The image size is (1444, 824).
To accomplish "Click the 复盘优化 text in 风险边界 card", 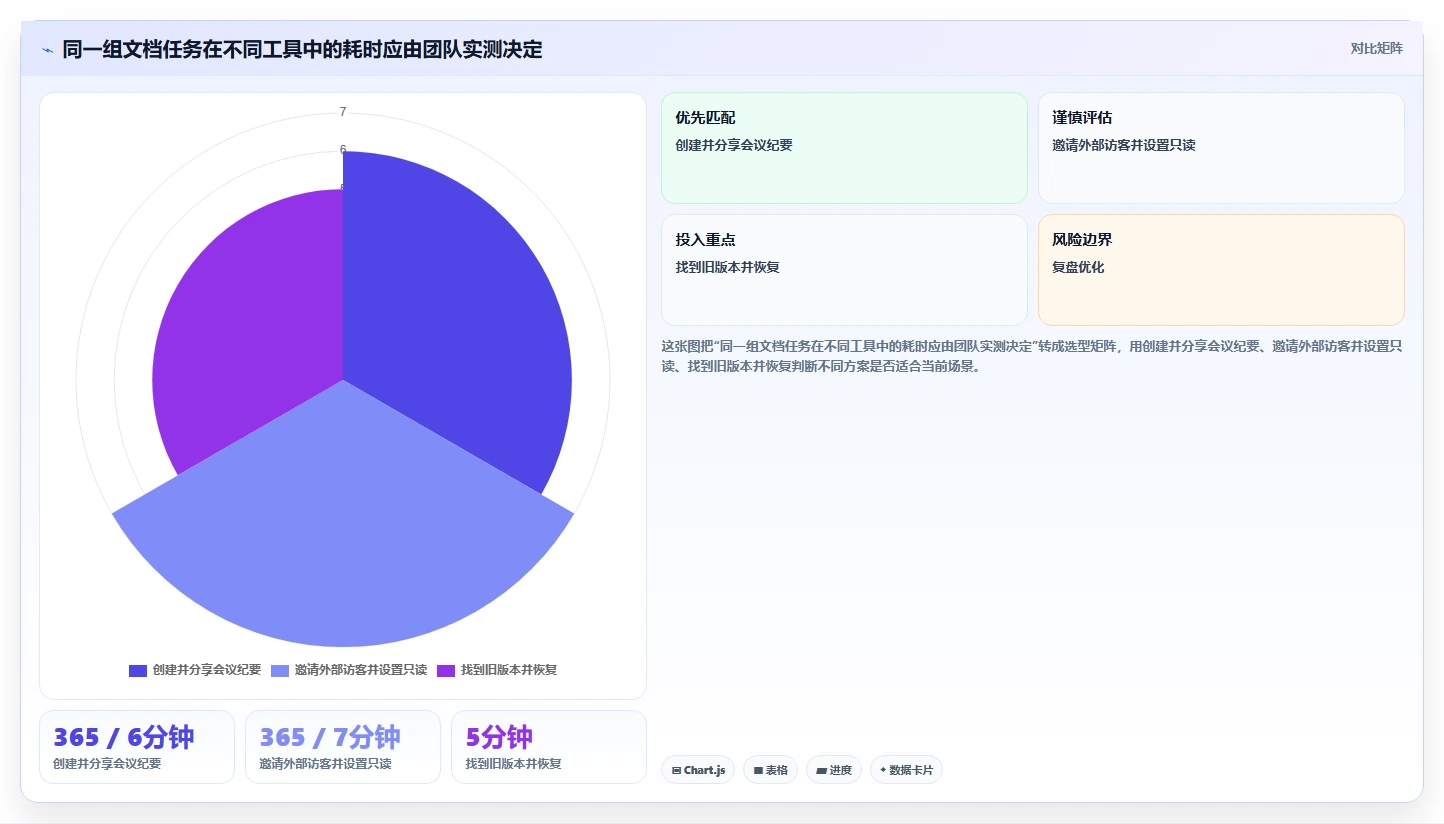I will click(x=1078, y=267).
